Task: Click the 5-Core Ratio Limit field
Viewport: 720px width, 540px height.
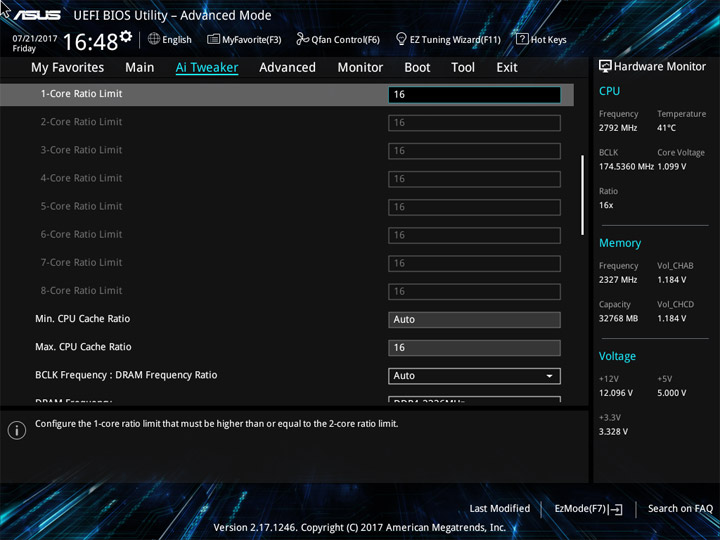Action: pos(474,207)
